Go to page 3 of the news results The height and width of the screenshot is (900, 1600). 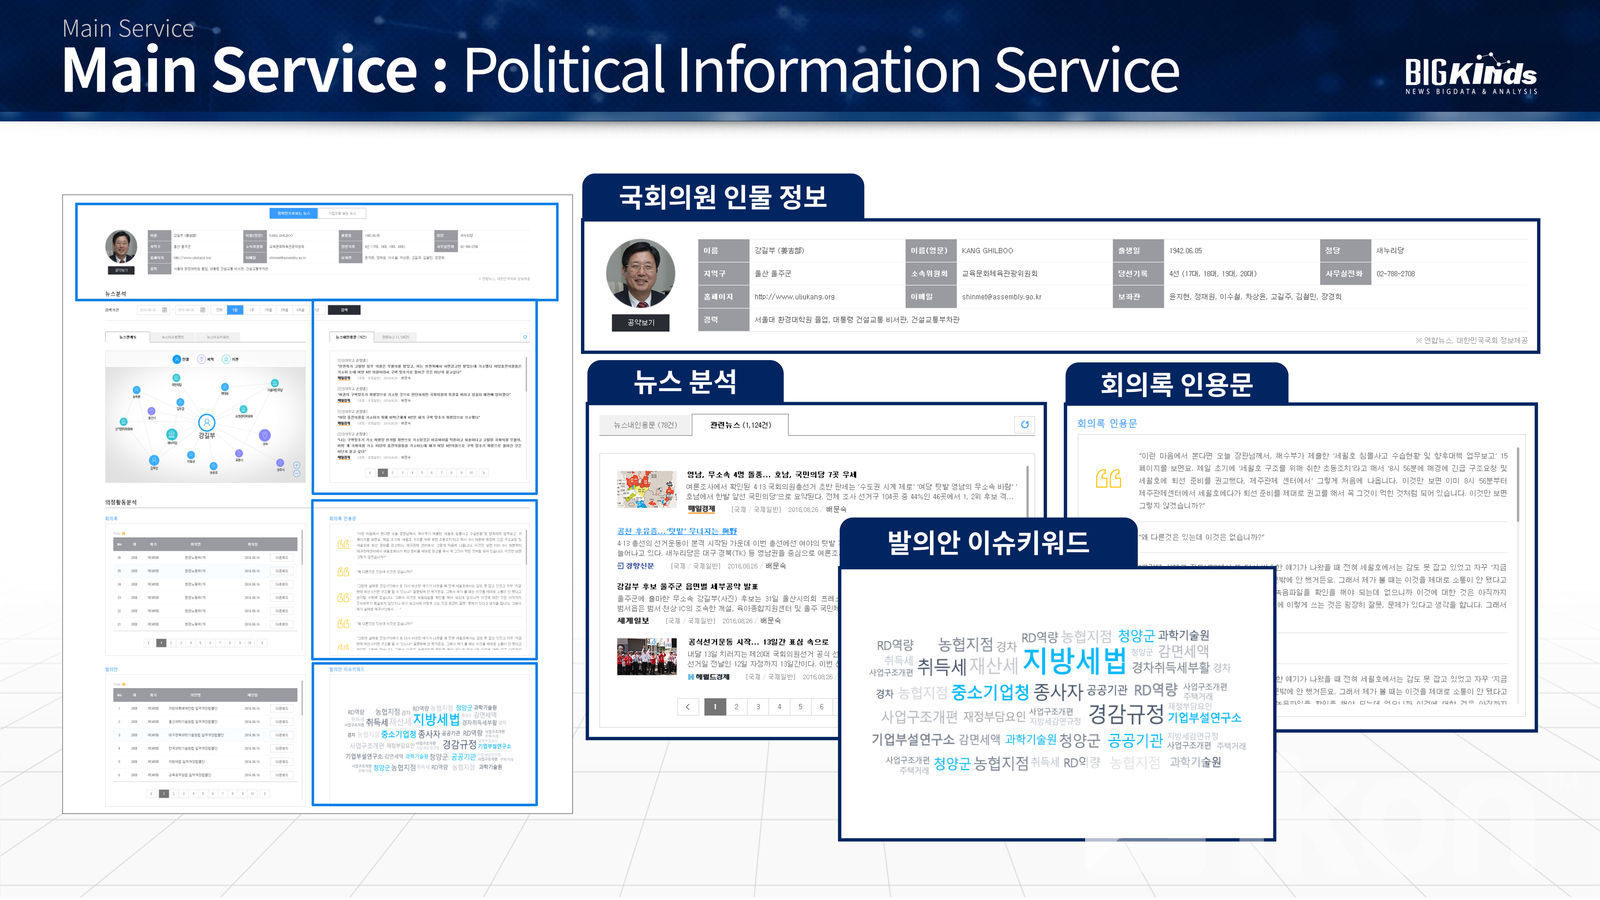point(758,707)
